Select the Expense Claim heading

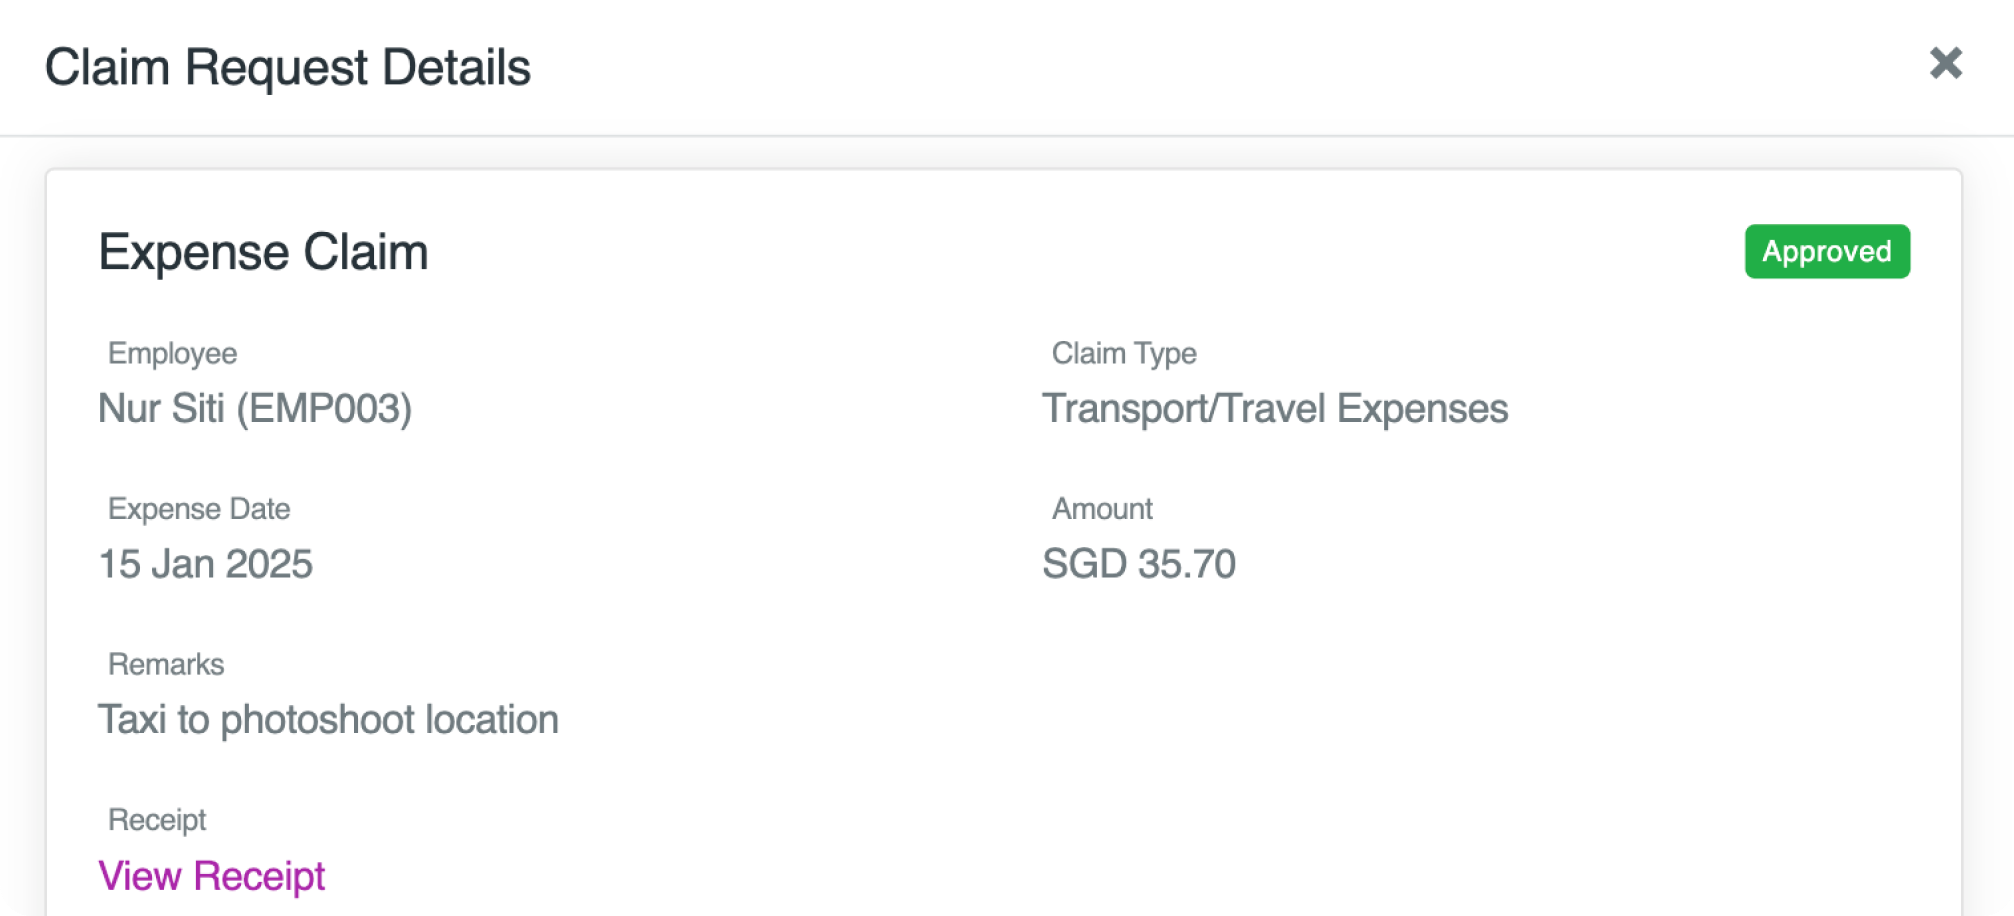263,251
